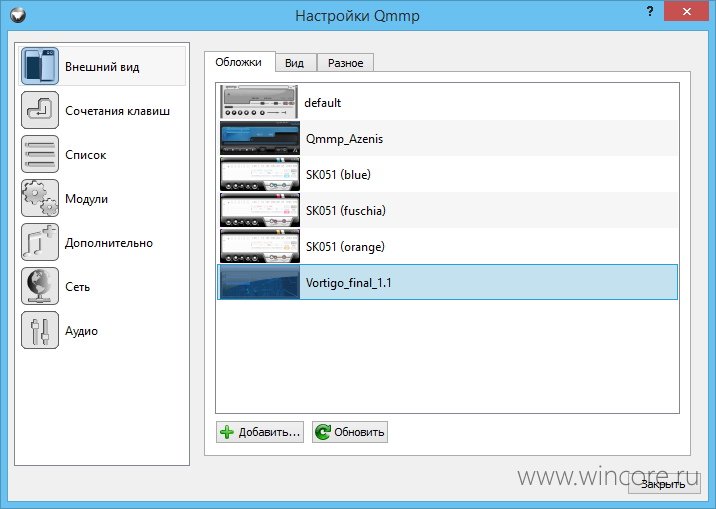
Task: Click the help question mark button
Action: (650, 11)
